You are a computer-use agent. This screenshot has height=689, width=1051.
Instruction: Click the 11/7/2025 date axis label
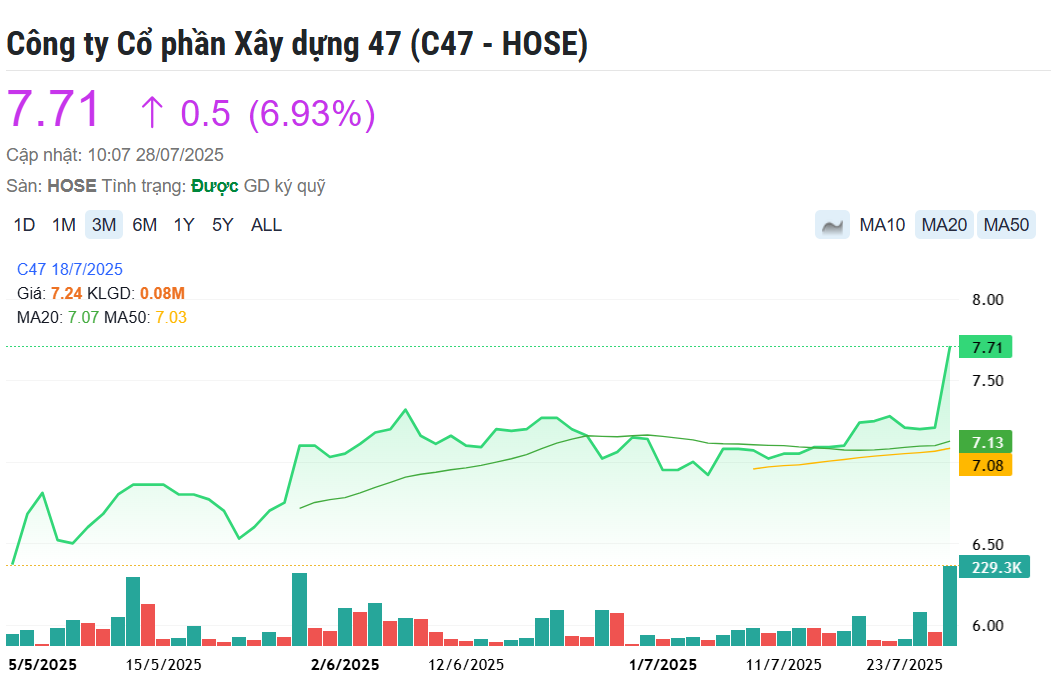[784, 665]
